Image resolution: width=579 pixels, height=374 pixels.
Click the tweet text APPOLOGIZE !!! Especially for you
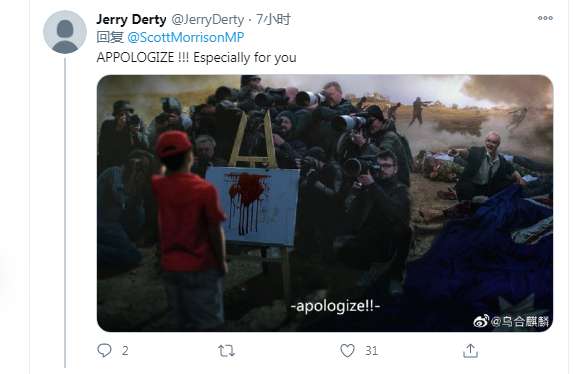pos(196,58)
